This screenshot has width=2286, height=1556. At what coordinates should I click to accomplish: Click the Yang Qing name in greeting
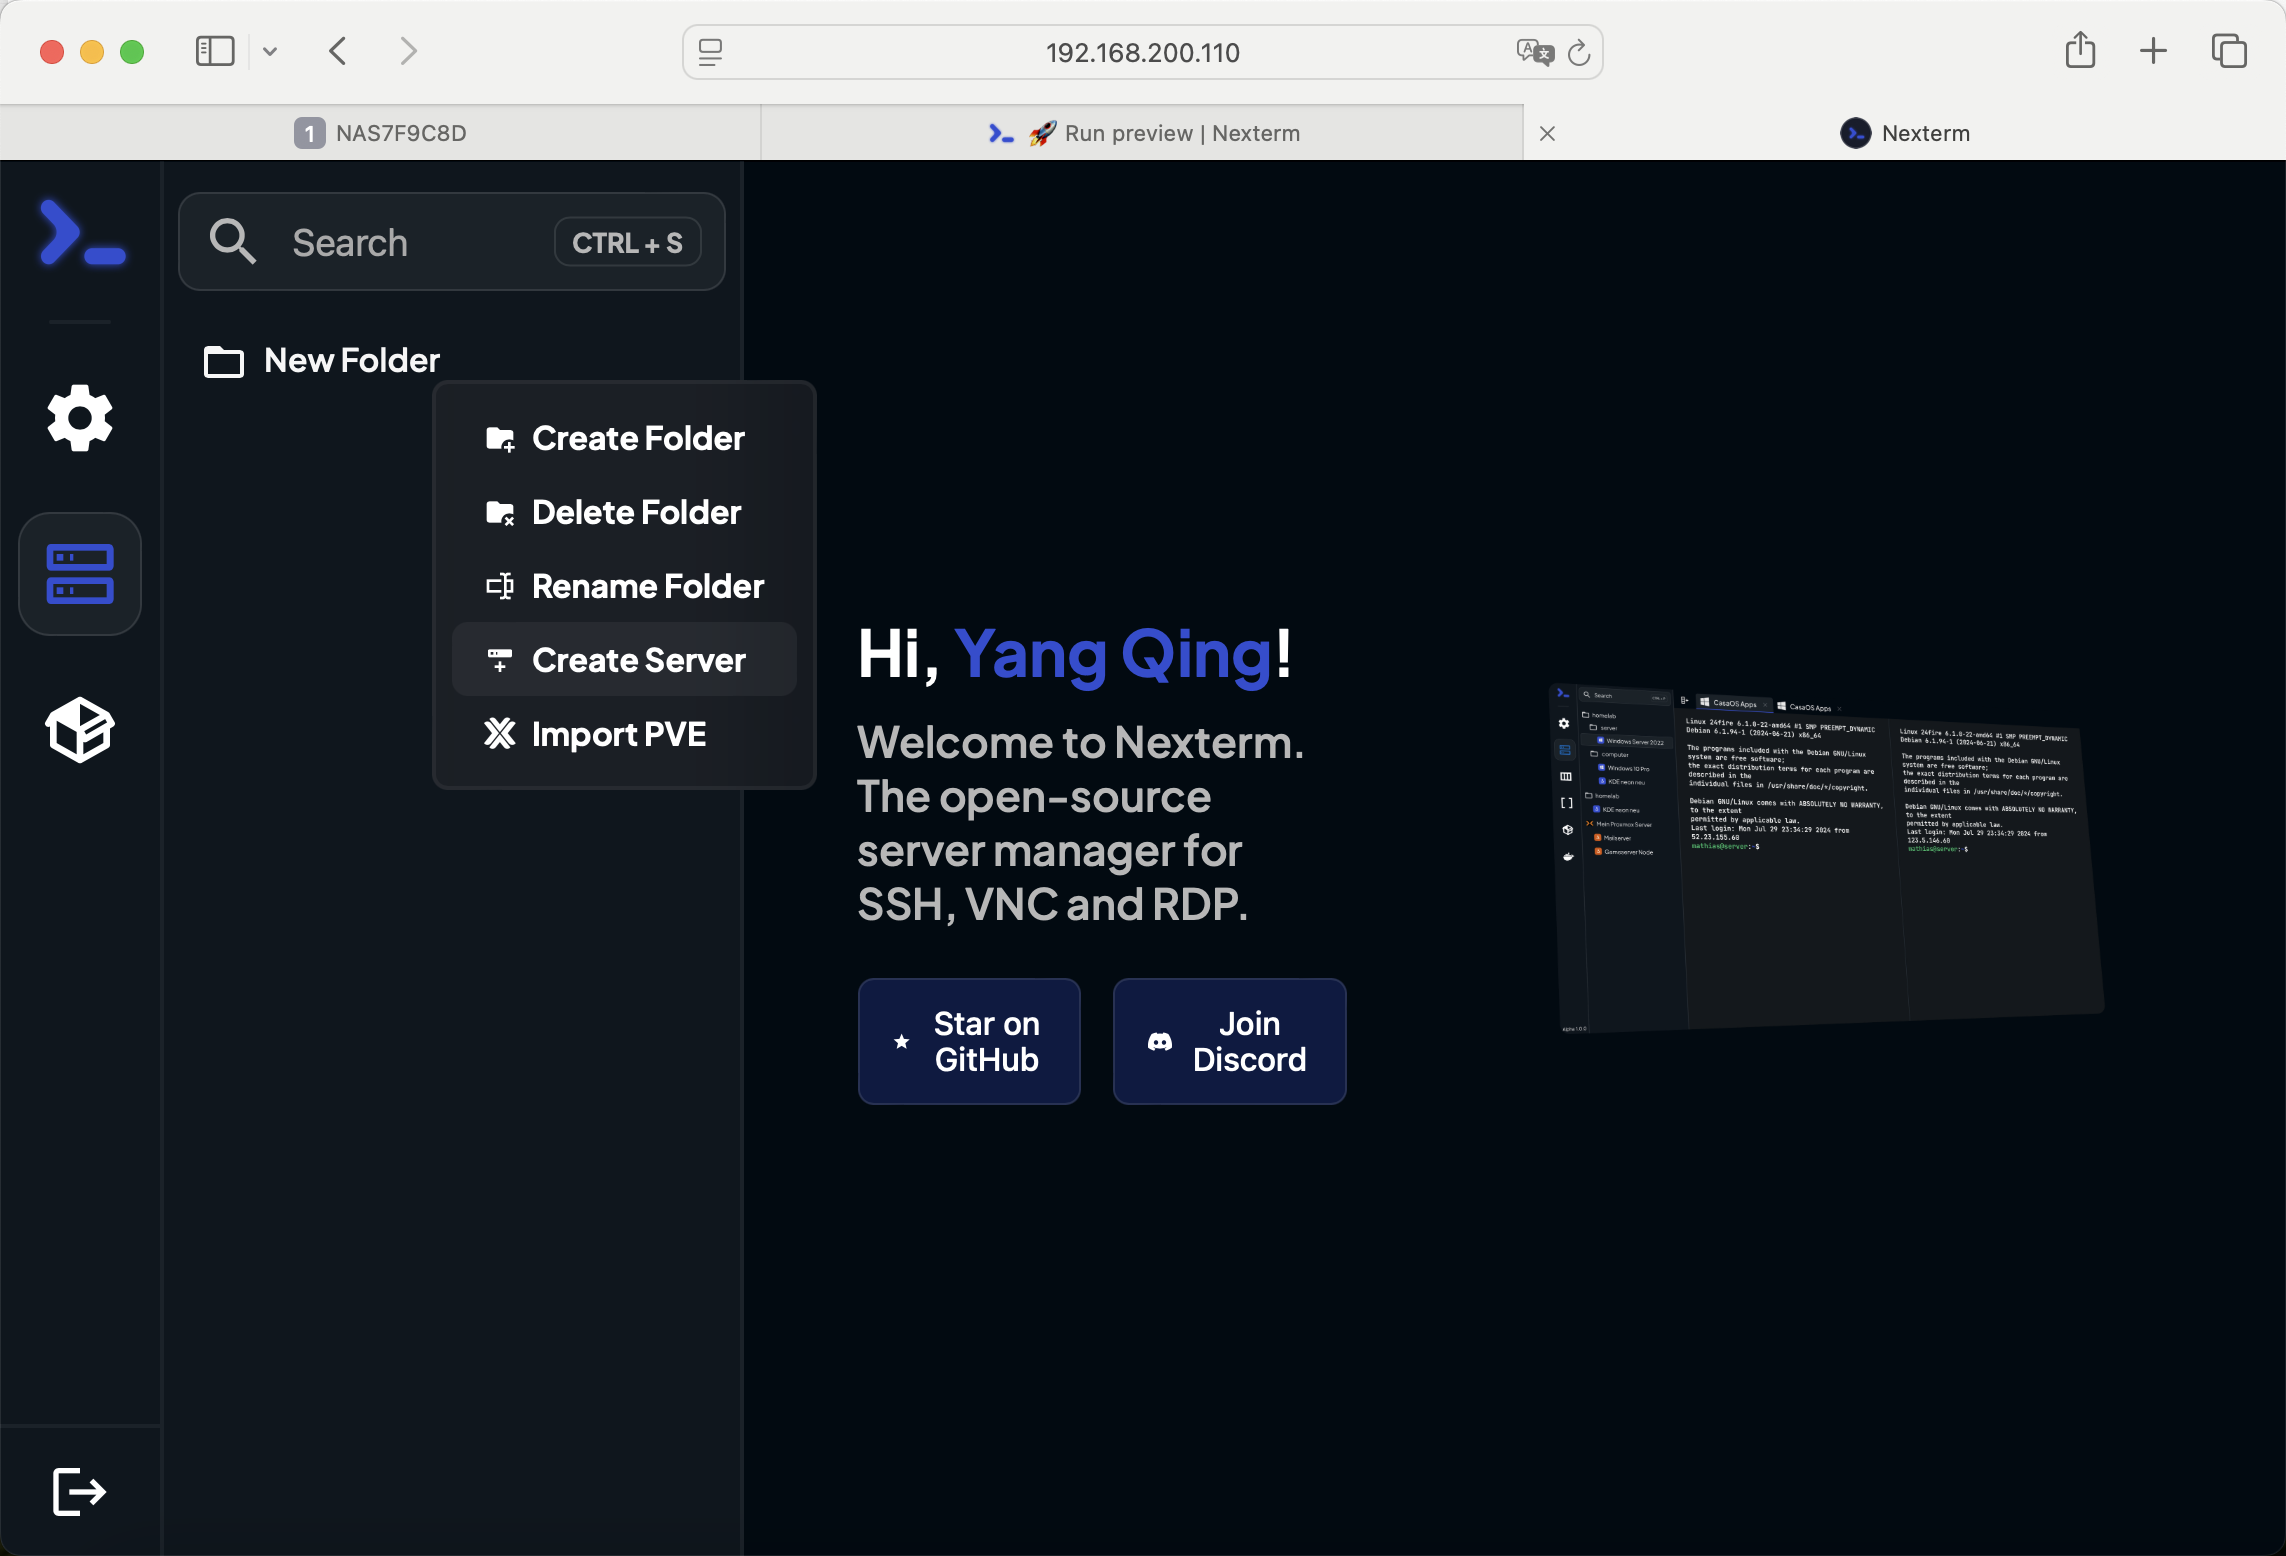[x=1113, y=655]
